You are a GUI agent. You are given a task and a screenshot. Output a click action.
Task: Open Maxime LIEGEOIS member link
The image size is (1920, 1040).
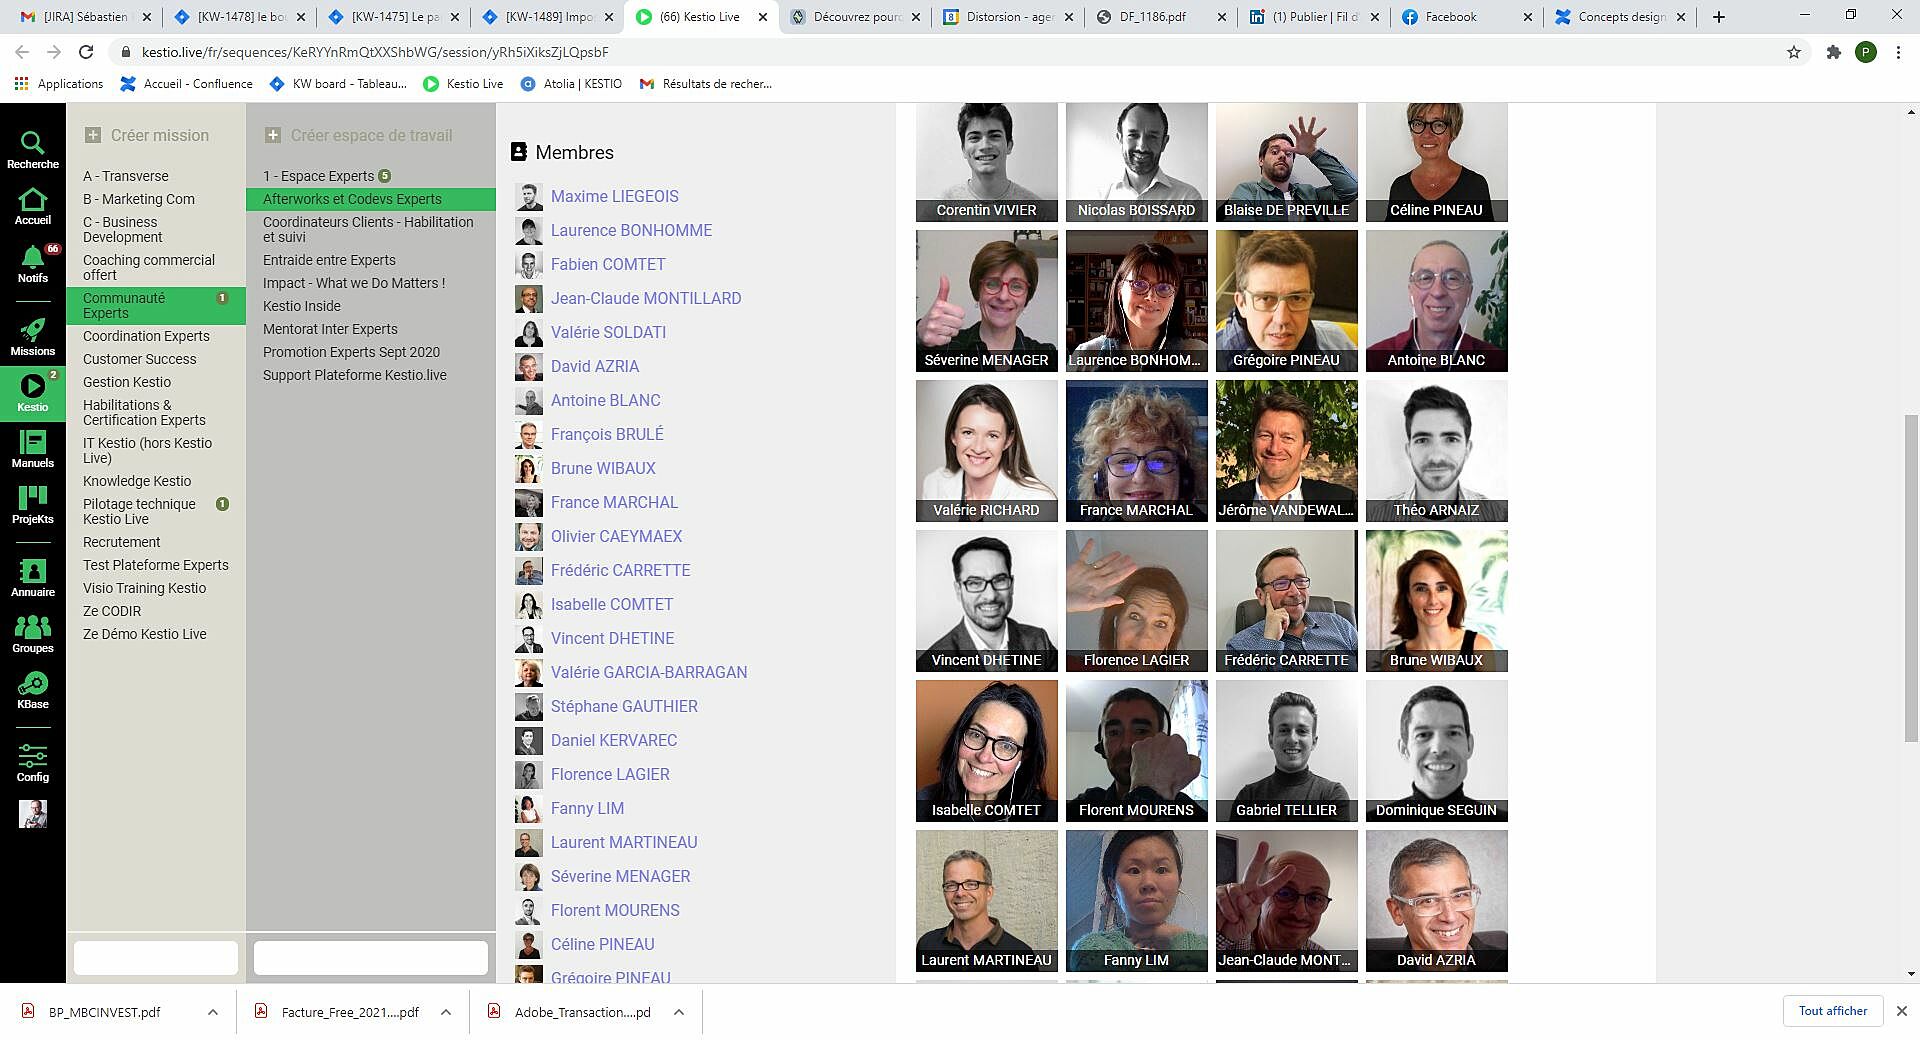tap(614, 196)
